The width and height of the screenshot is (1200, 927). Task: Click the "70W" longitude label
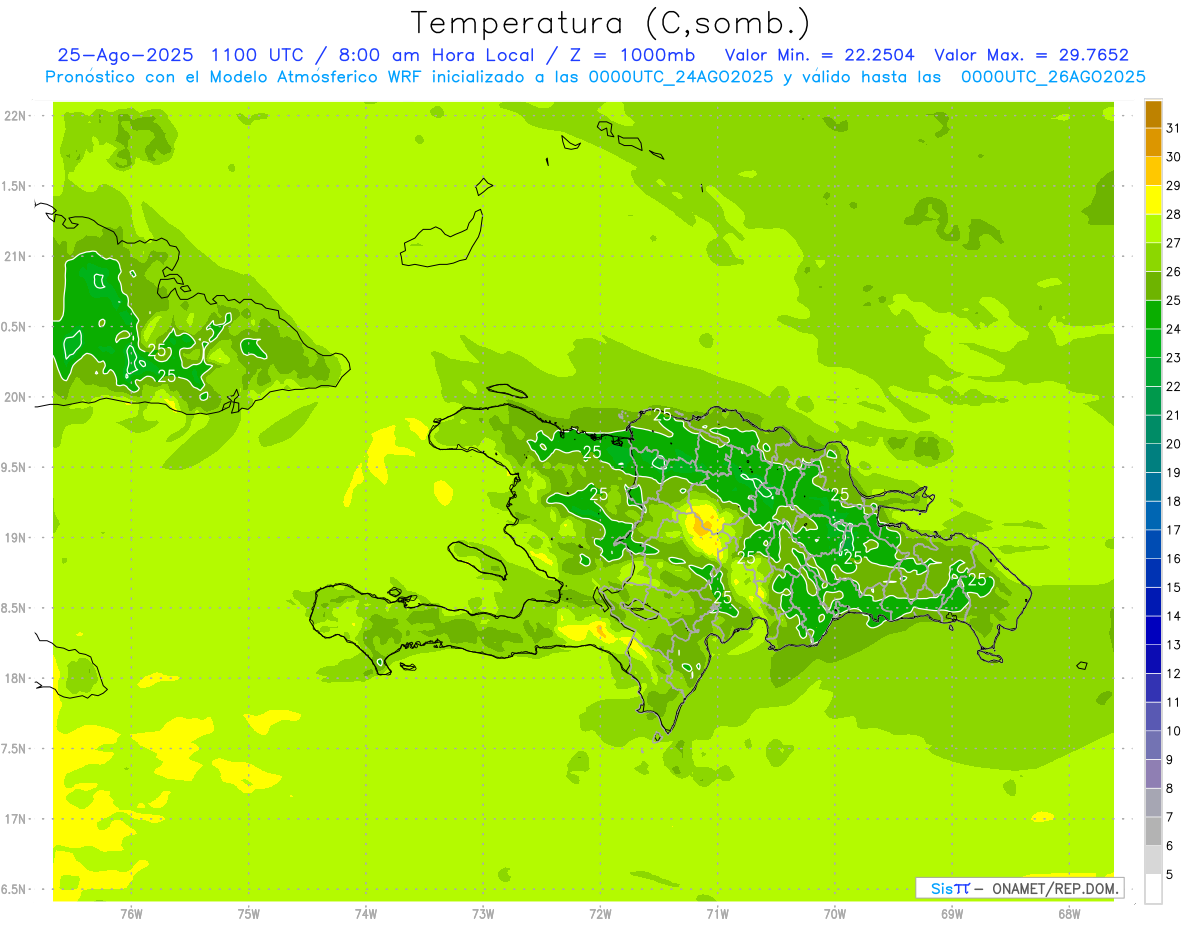(x=835, y=914)
